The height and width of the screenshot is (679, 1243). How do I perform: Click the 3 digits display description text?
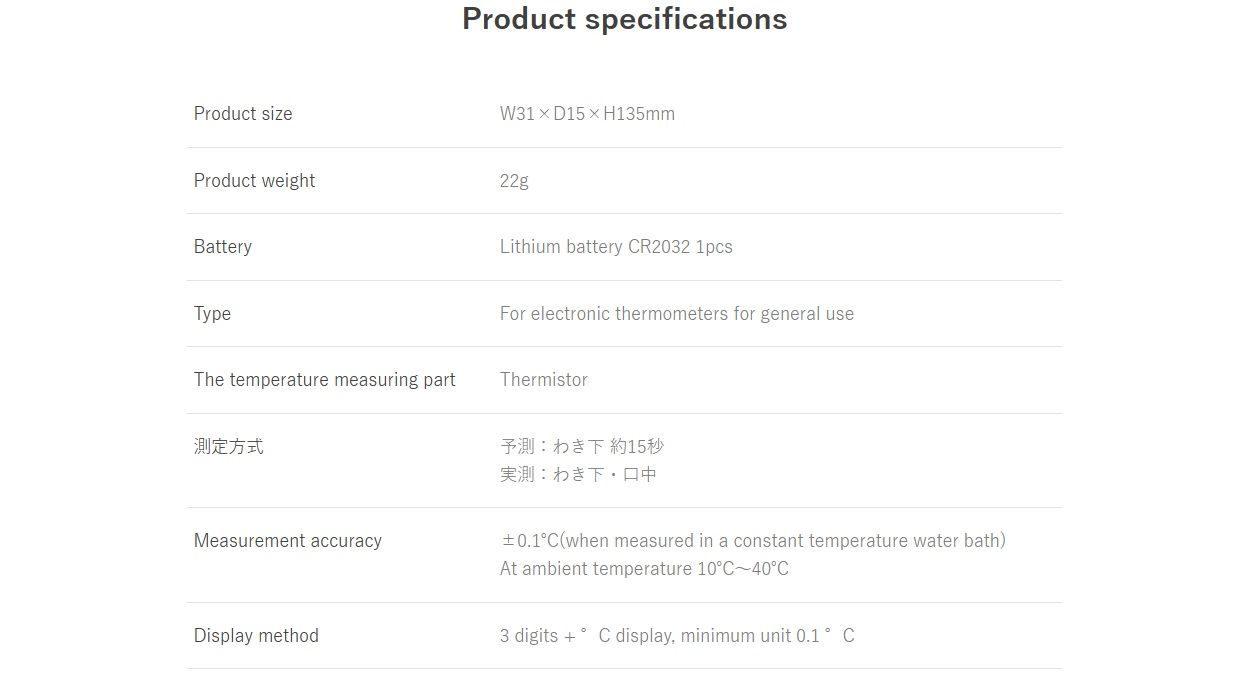click(677, 636)
